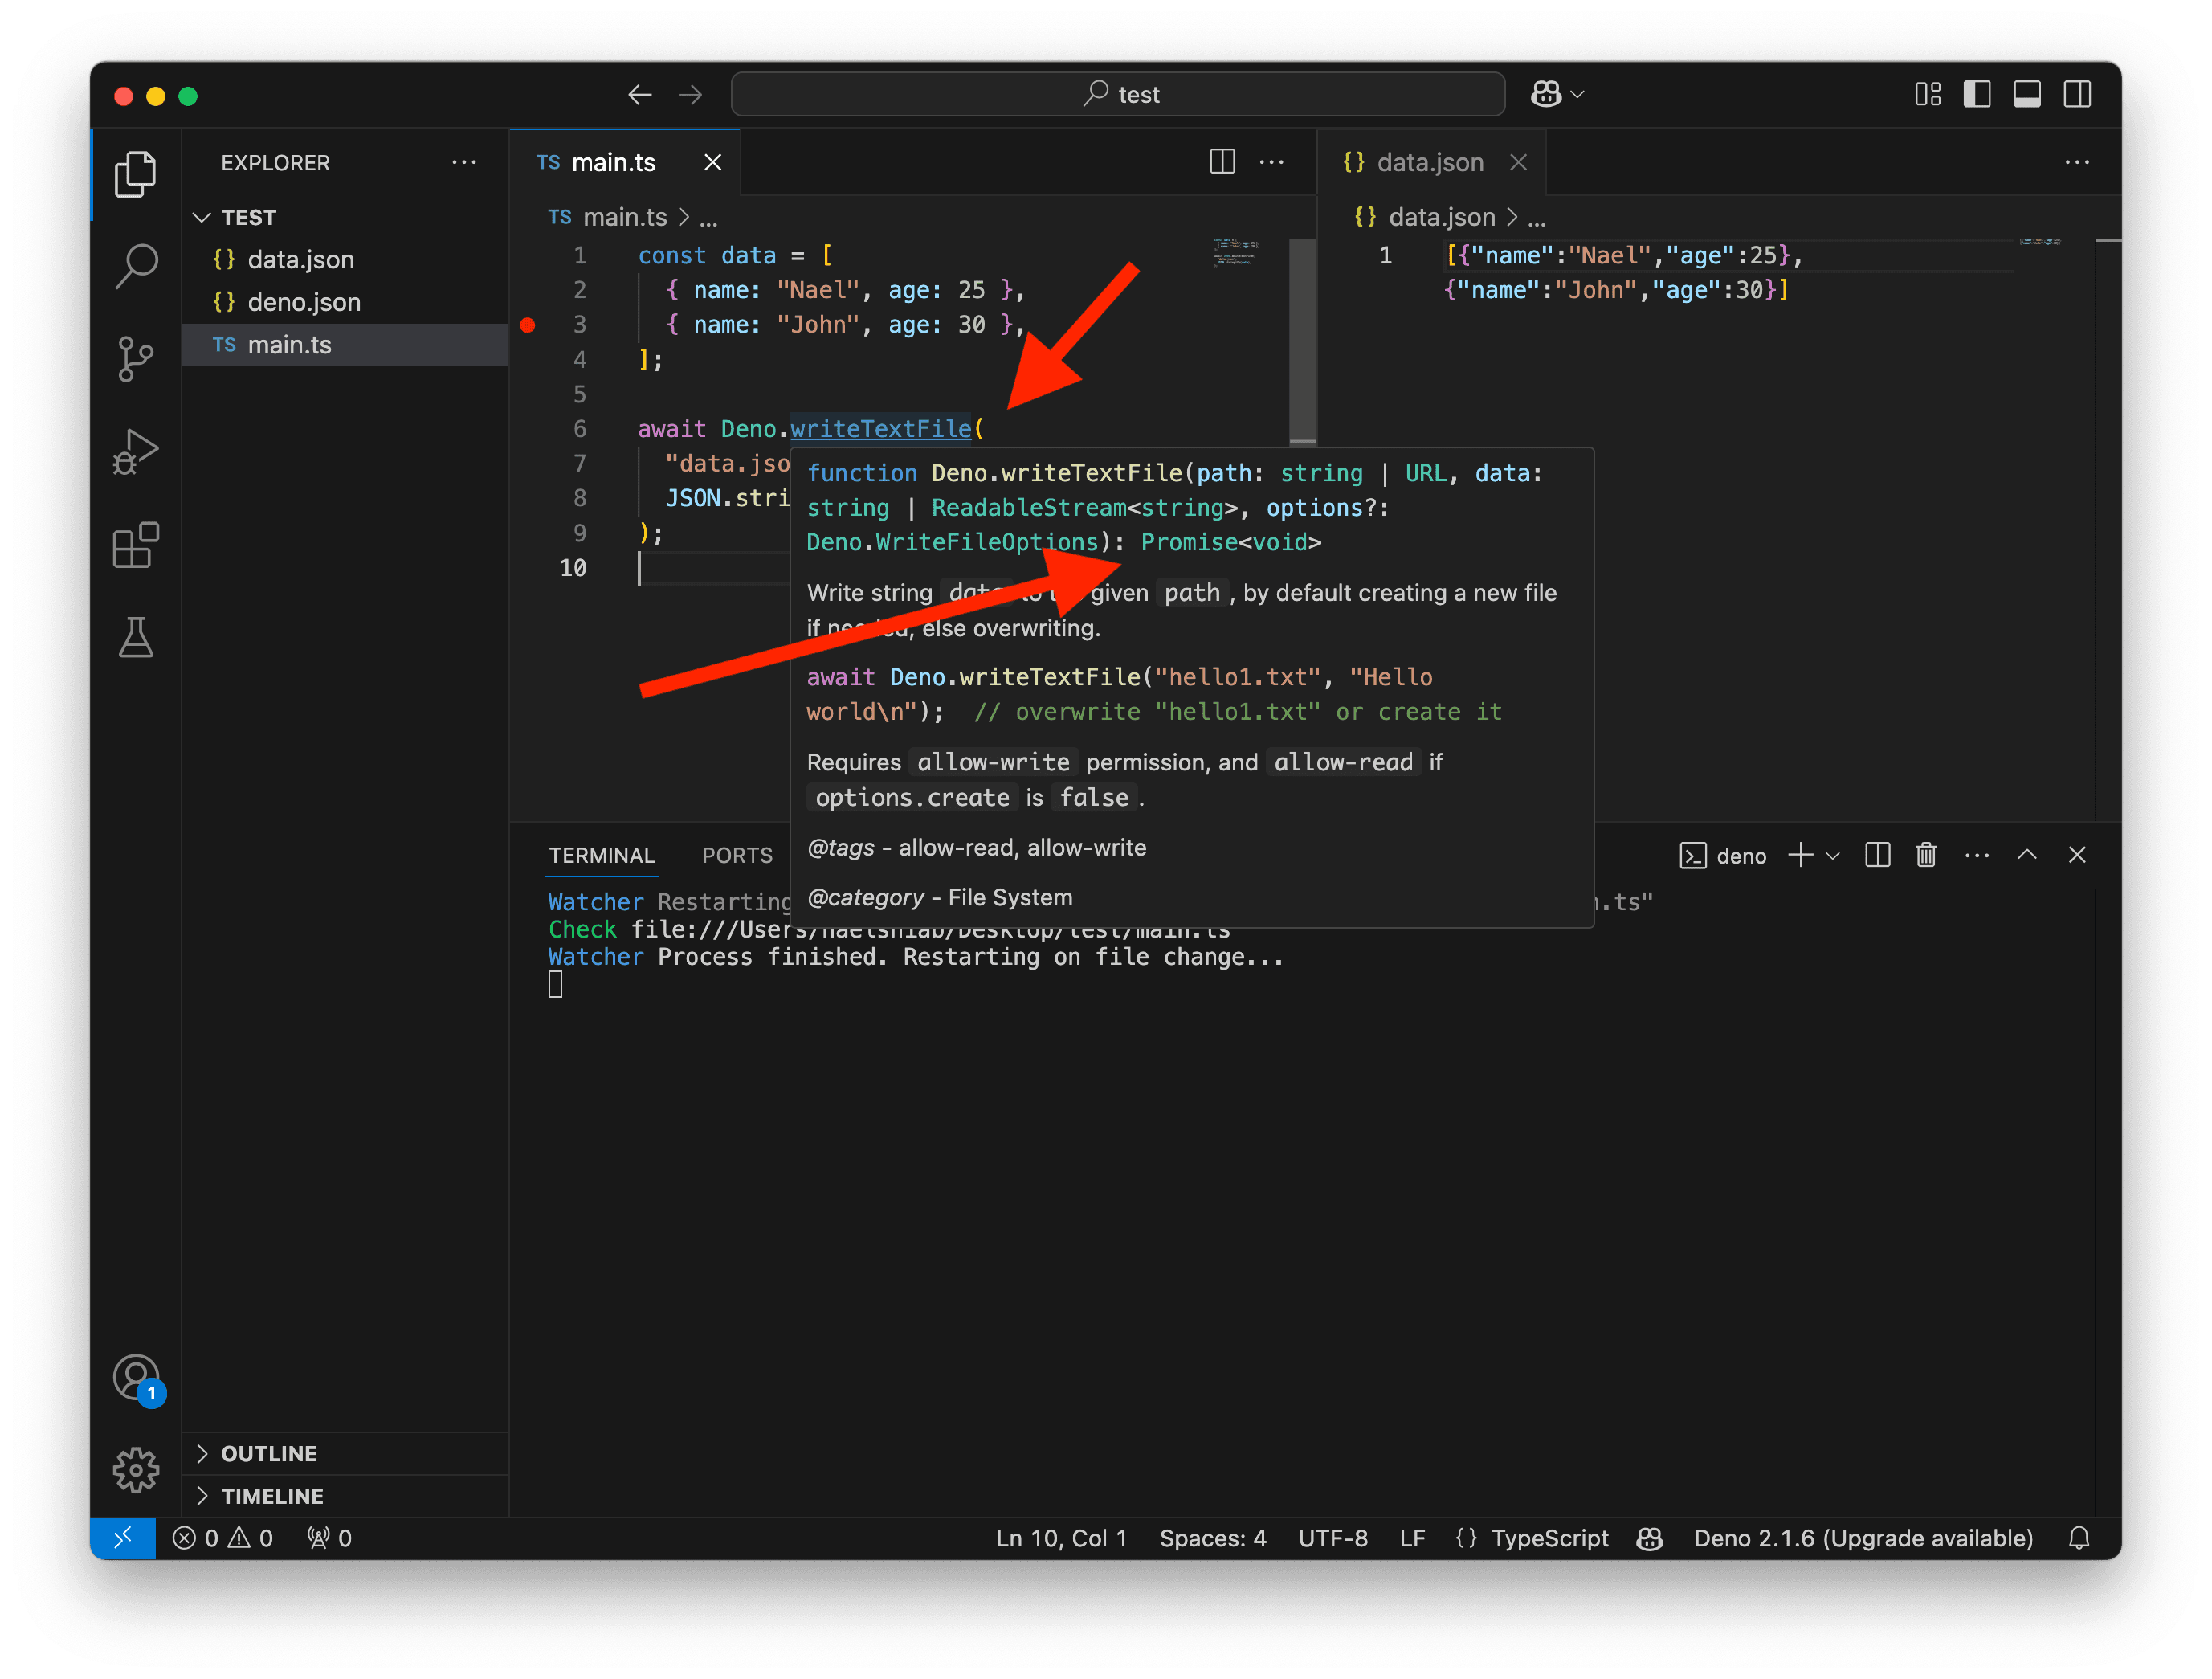Viewport: 2212px width, 1679px height.
Task: Open the Extensions view icon
Action: pos(135,545)
